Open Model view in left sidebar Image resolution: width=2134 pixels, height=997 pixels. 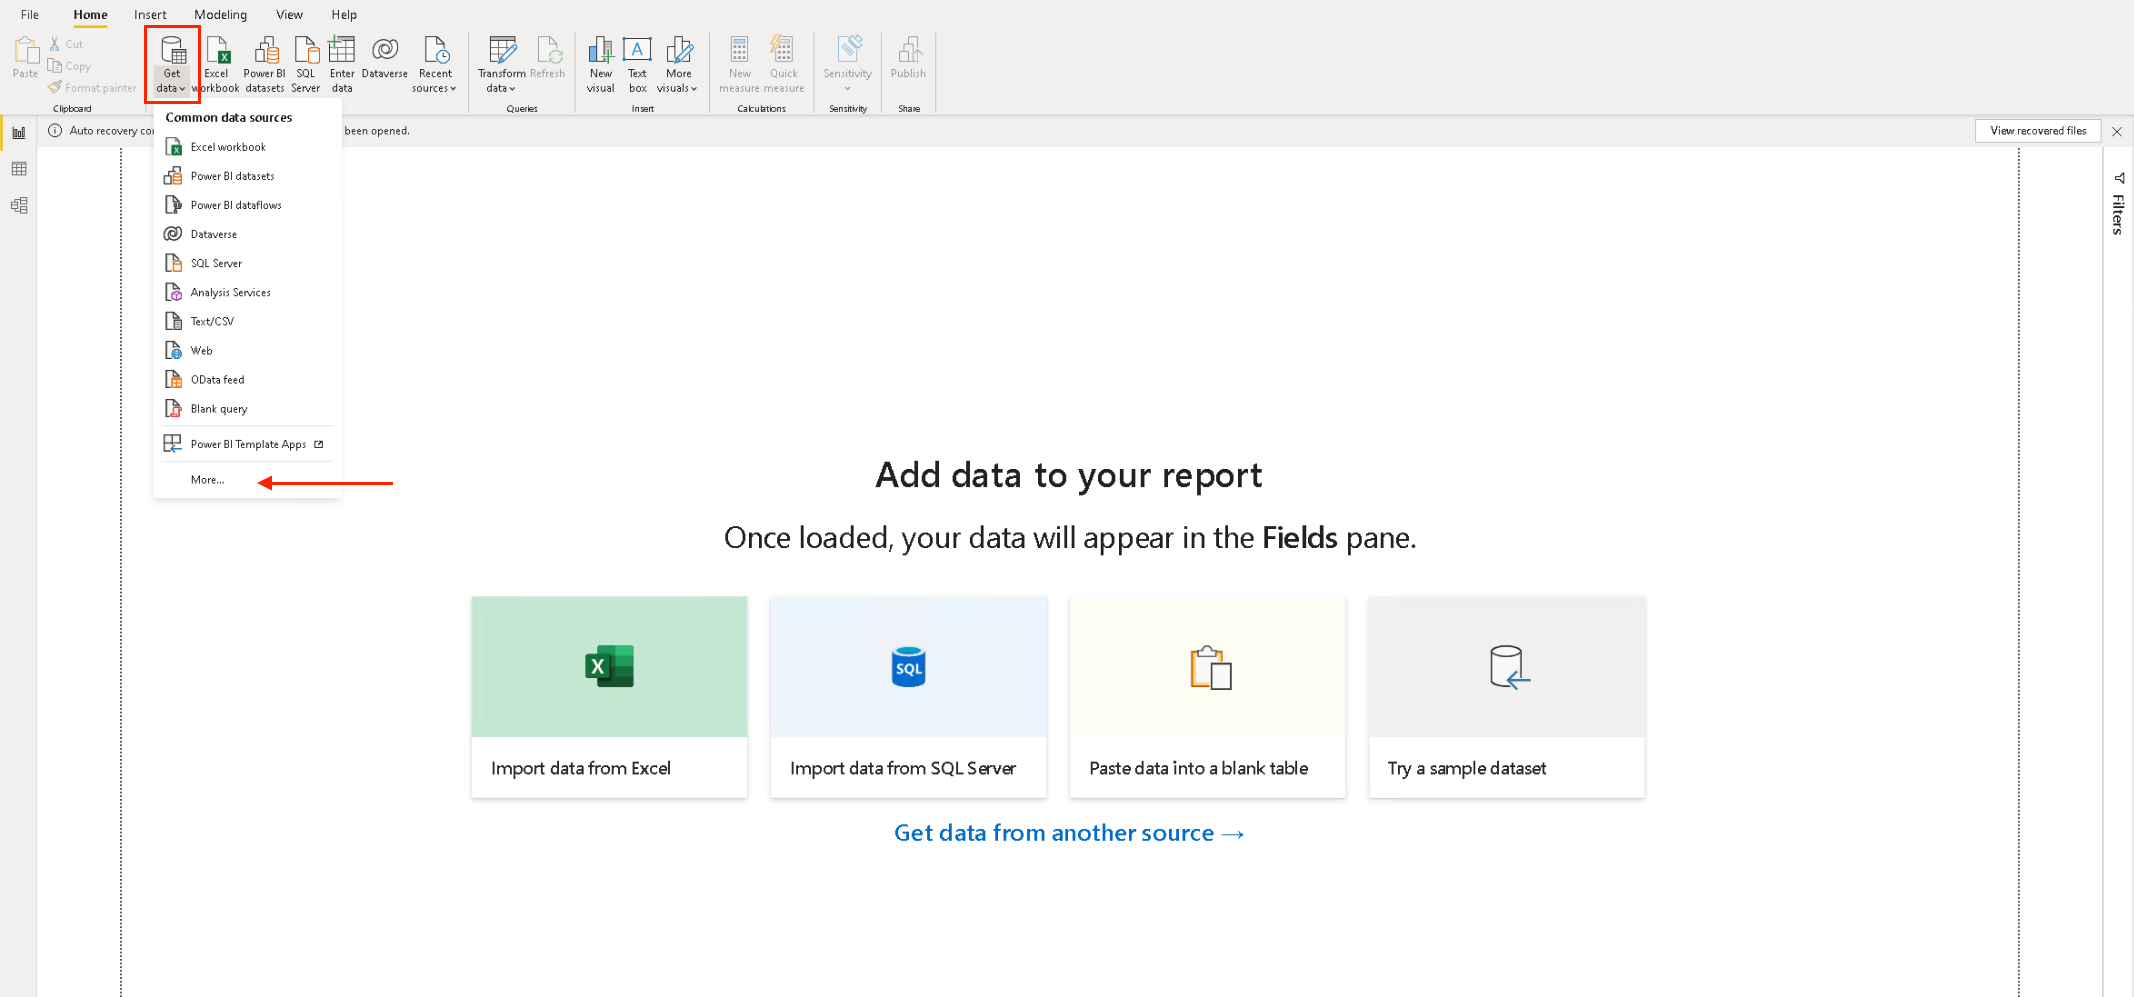[x=19, y=205]
